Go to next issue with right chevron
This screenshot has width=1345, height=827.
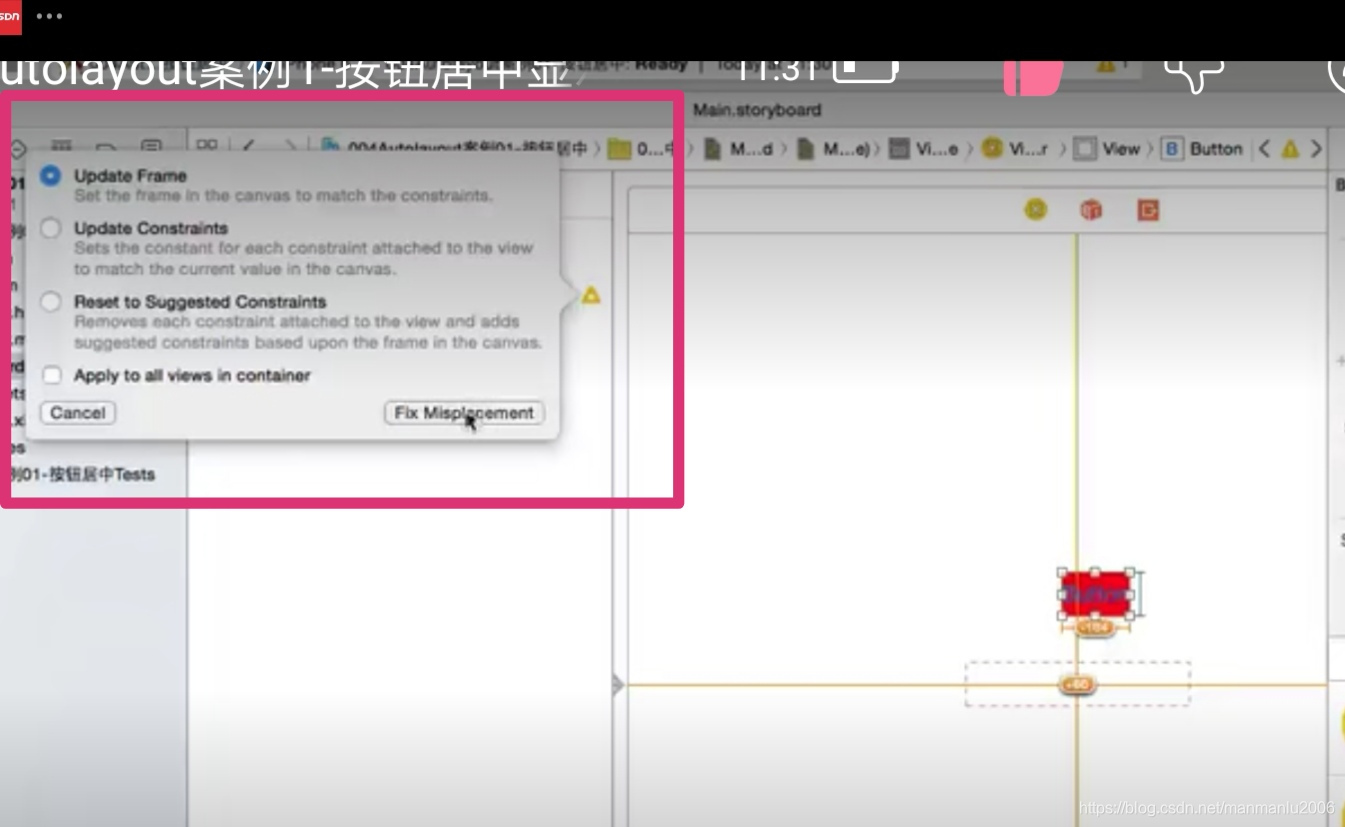pos(1316,149)
